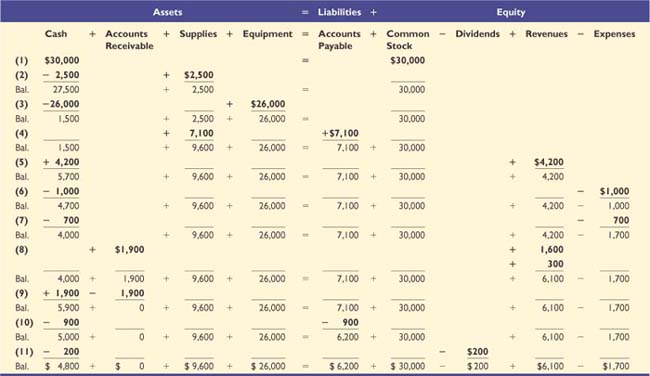Screen dimensions: 650x376
Task: Click the transaction label (9)
Action: click(x=22, y=294)
